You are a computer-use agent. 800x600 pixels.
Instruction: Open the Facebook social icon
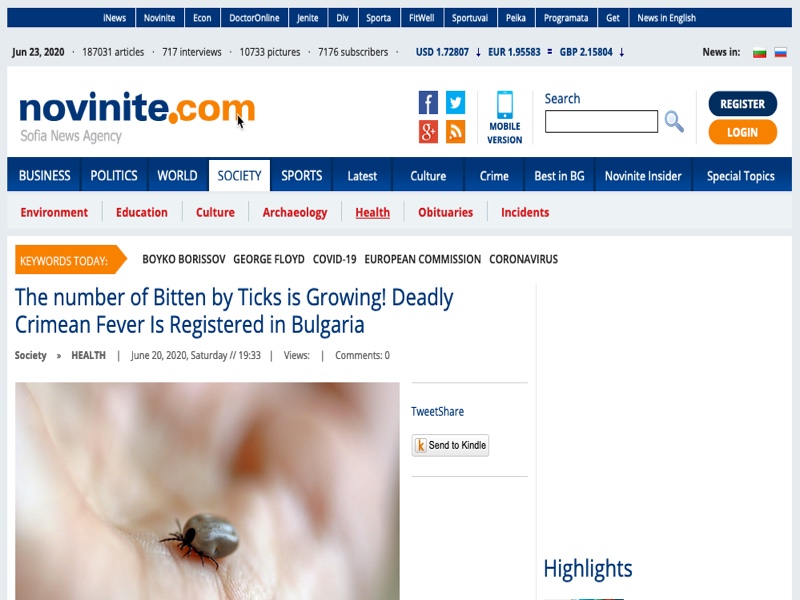click(428, 103)
